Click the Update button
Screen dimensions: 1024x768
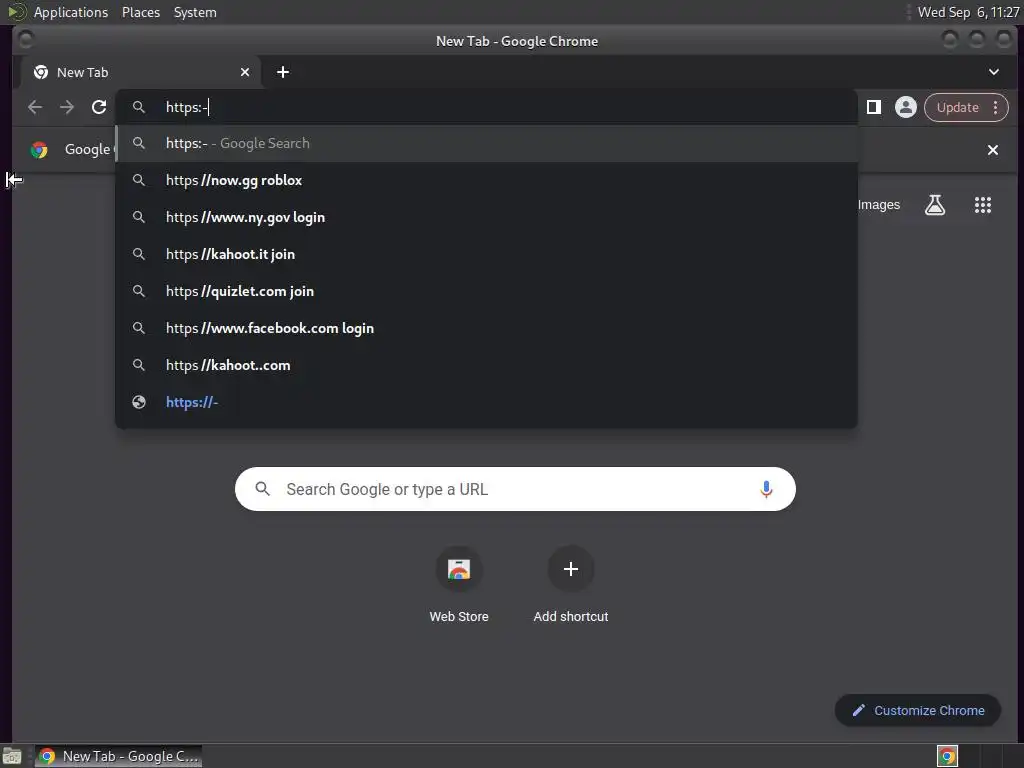tap(957, 107)
